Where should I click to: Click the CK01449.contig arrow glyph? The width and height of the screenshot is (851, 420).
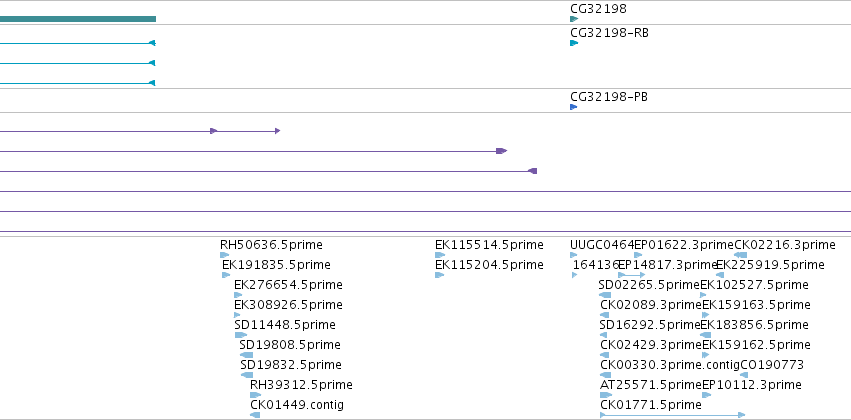click(255, 415)
